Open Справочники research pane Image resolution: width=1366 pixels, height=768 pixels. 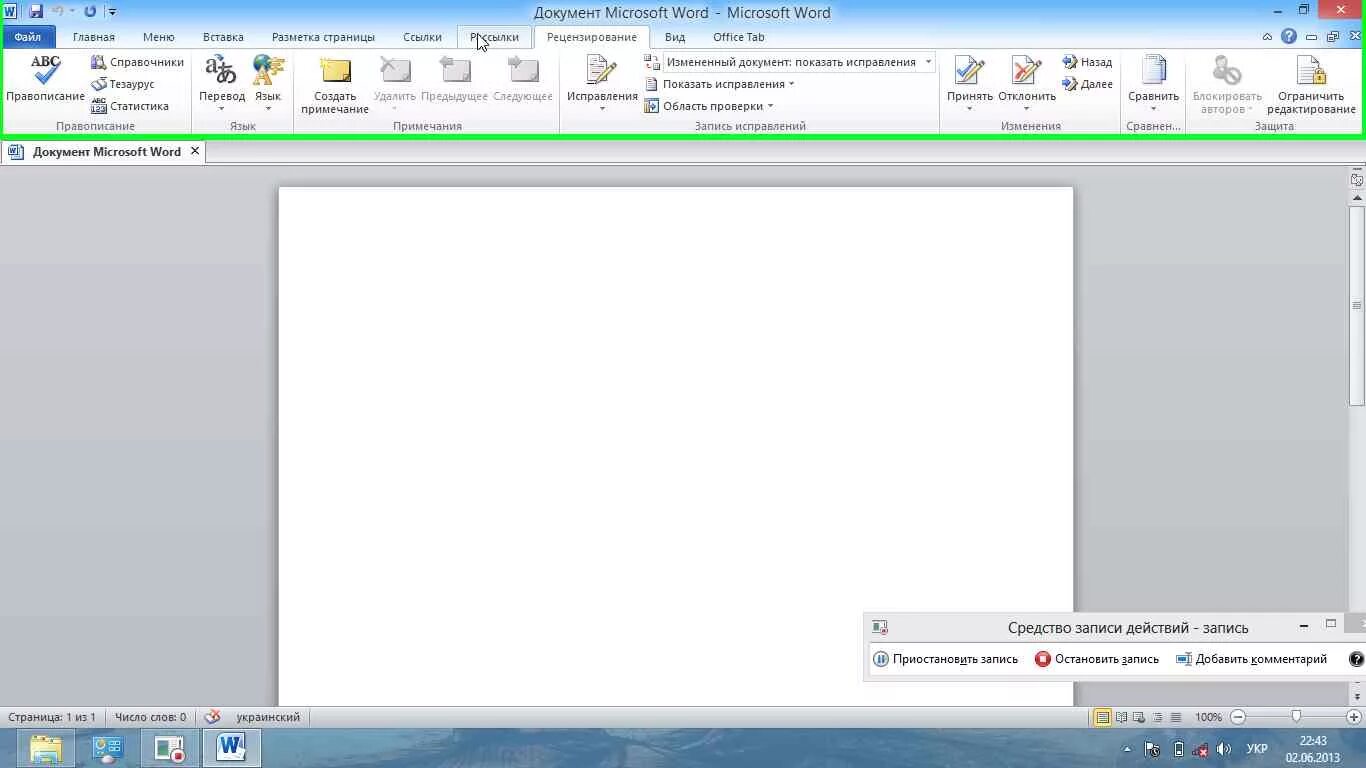137,62
